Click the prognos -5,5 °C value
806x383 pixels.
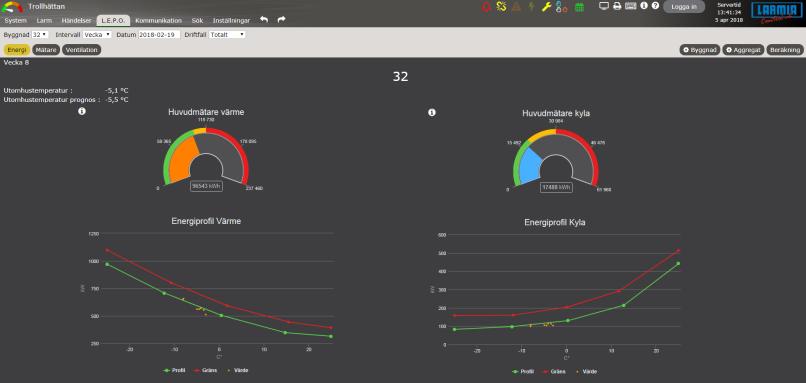tap(116, 99)
